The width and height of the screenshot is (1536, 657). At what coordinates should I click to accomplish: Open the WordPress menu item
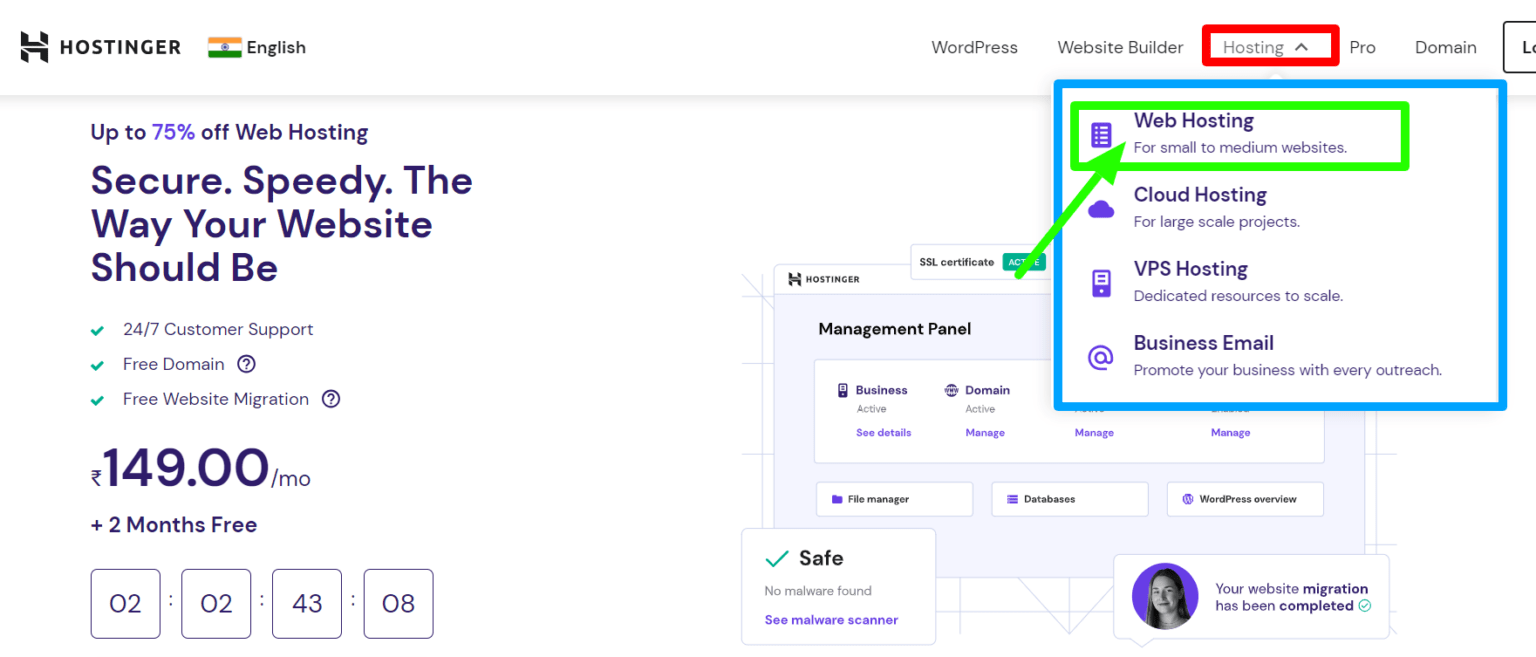974,47
